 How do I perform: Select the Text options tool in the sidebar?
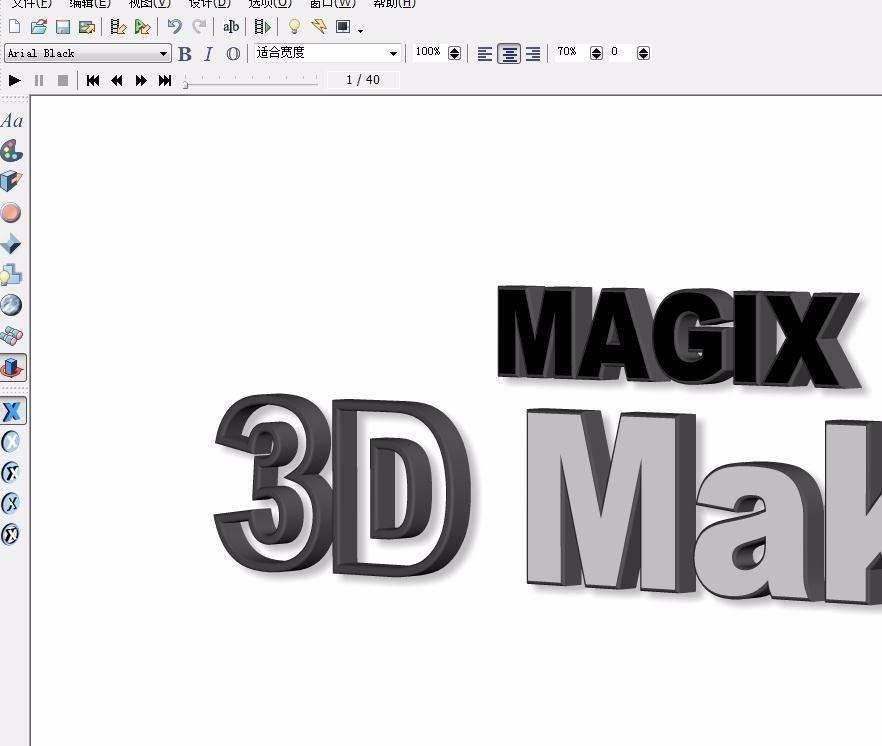click(x=12, y=120)
